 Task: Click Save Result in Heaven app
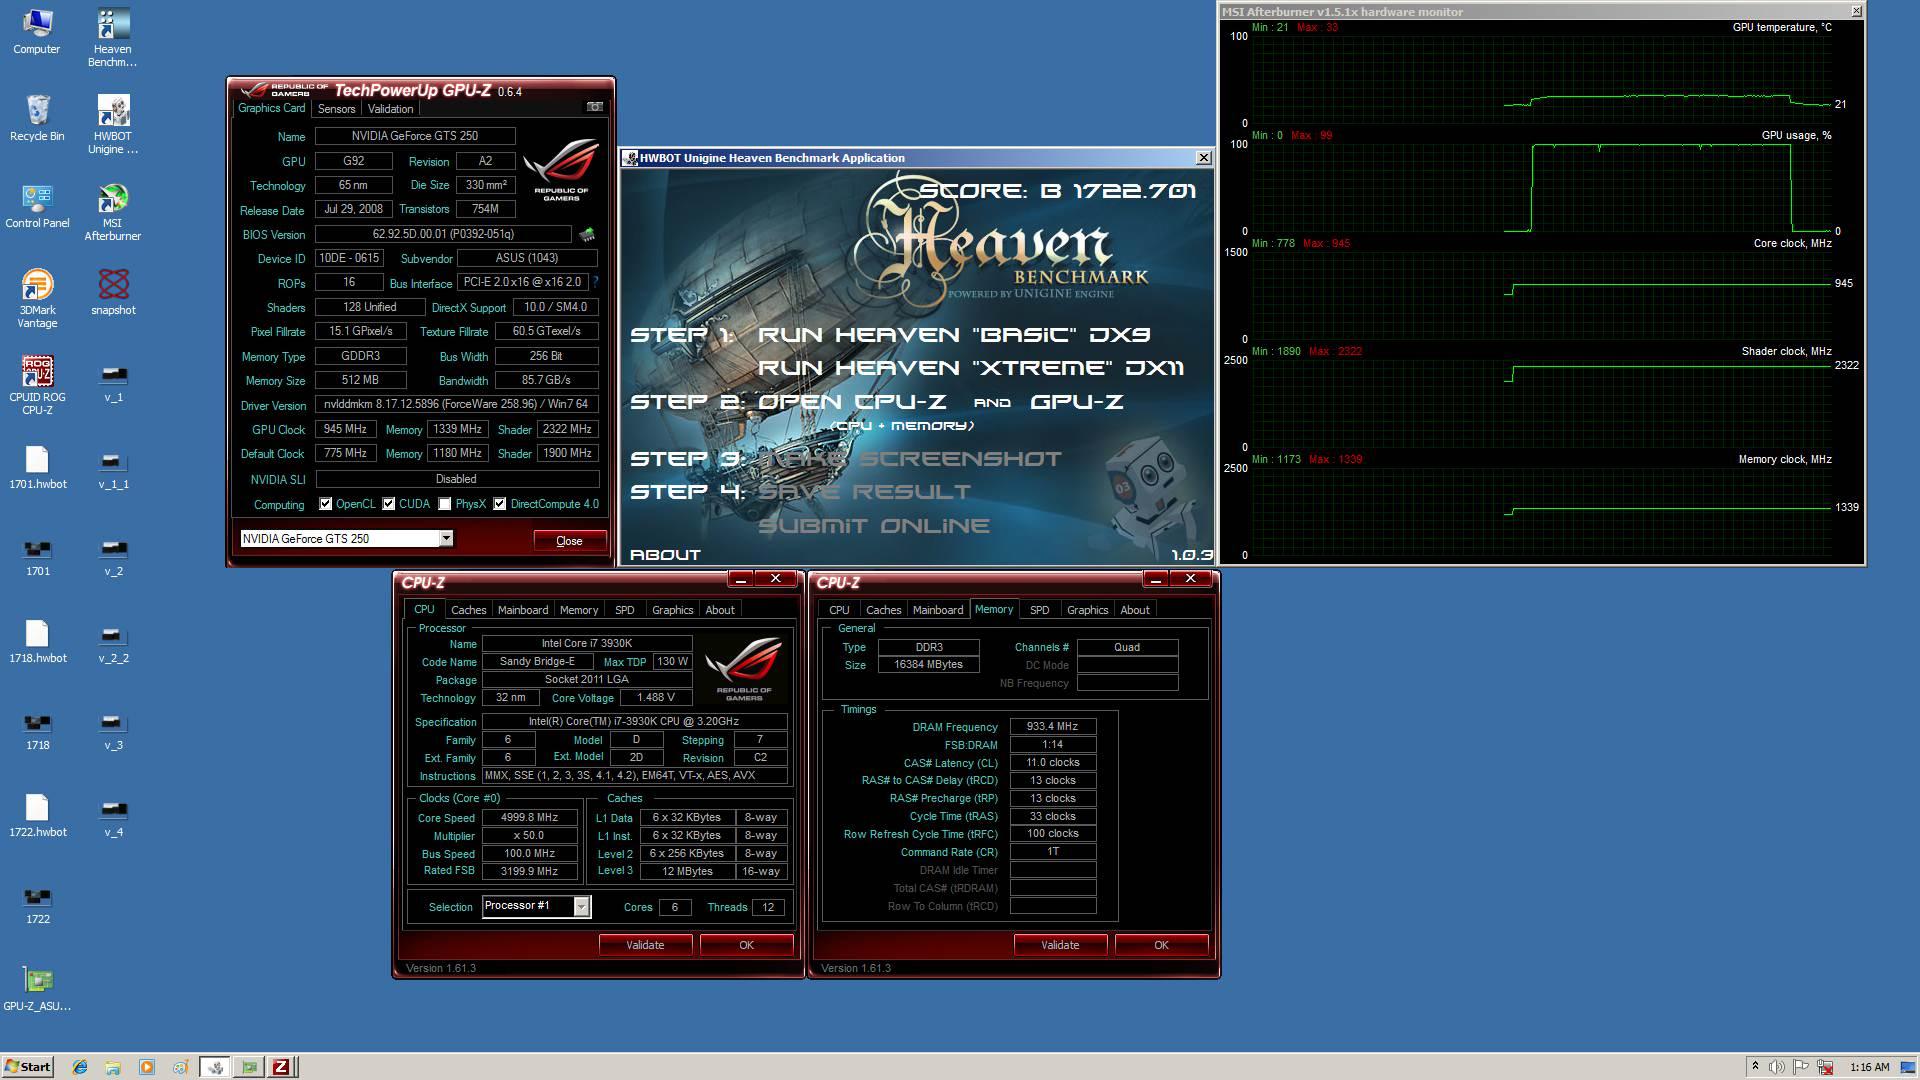[864, 492]
